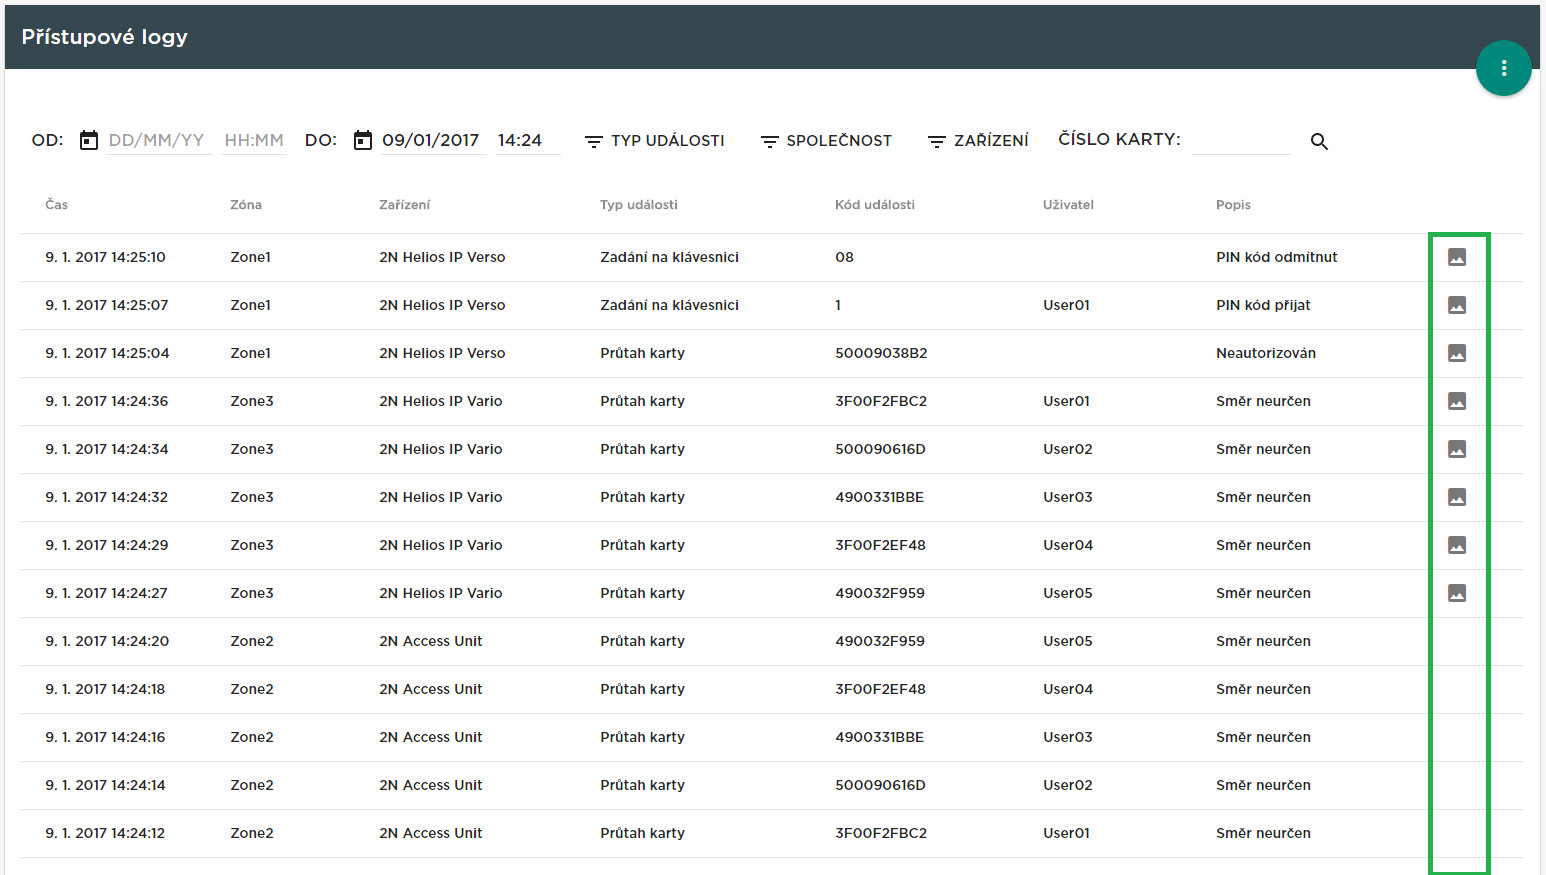Open the ZAŘÍZENÍ filter
This screenshot has width=1546, height=875.
point(978,141)
